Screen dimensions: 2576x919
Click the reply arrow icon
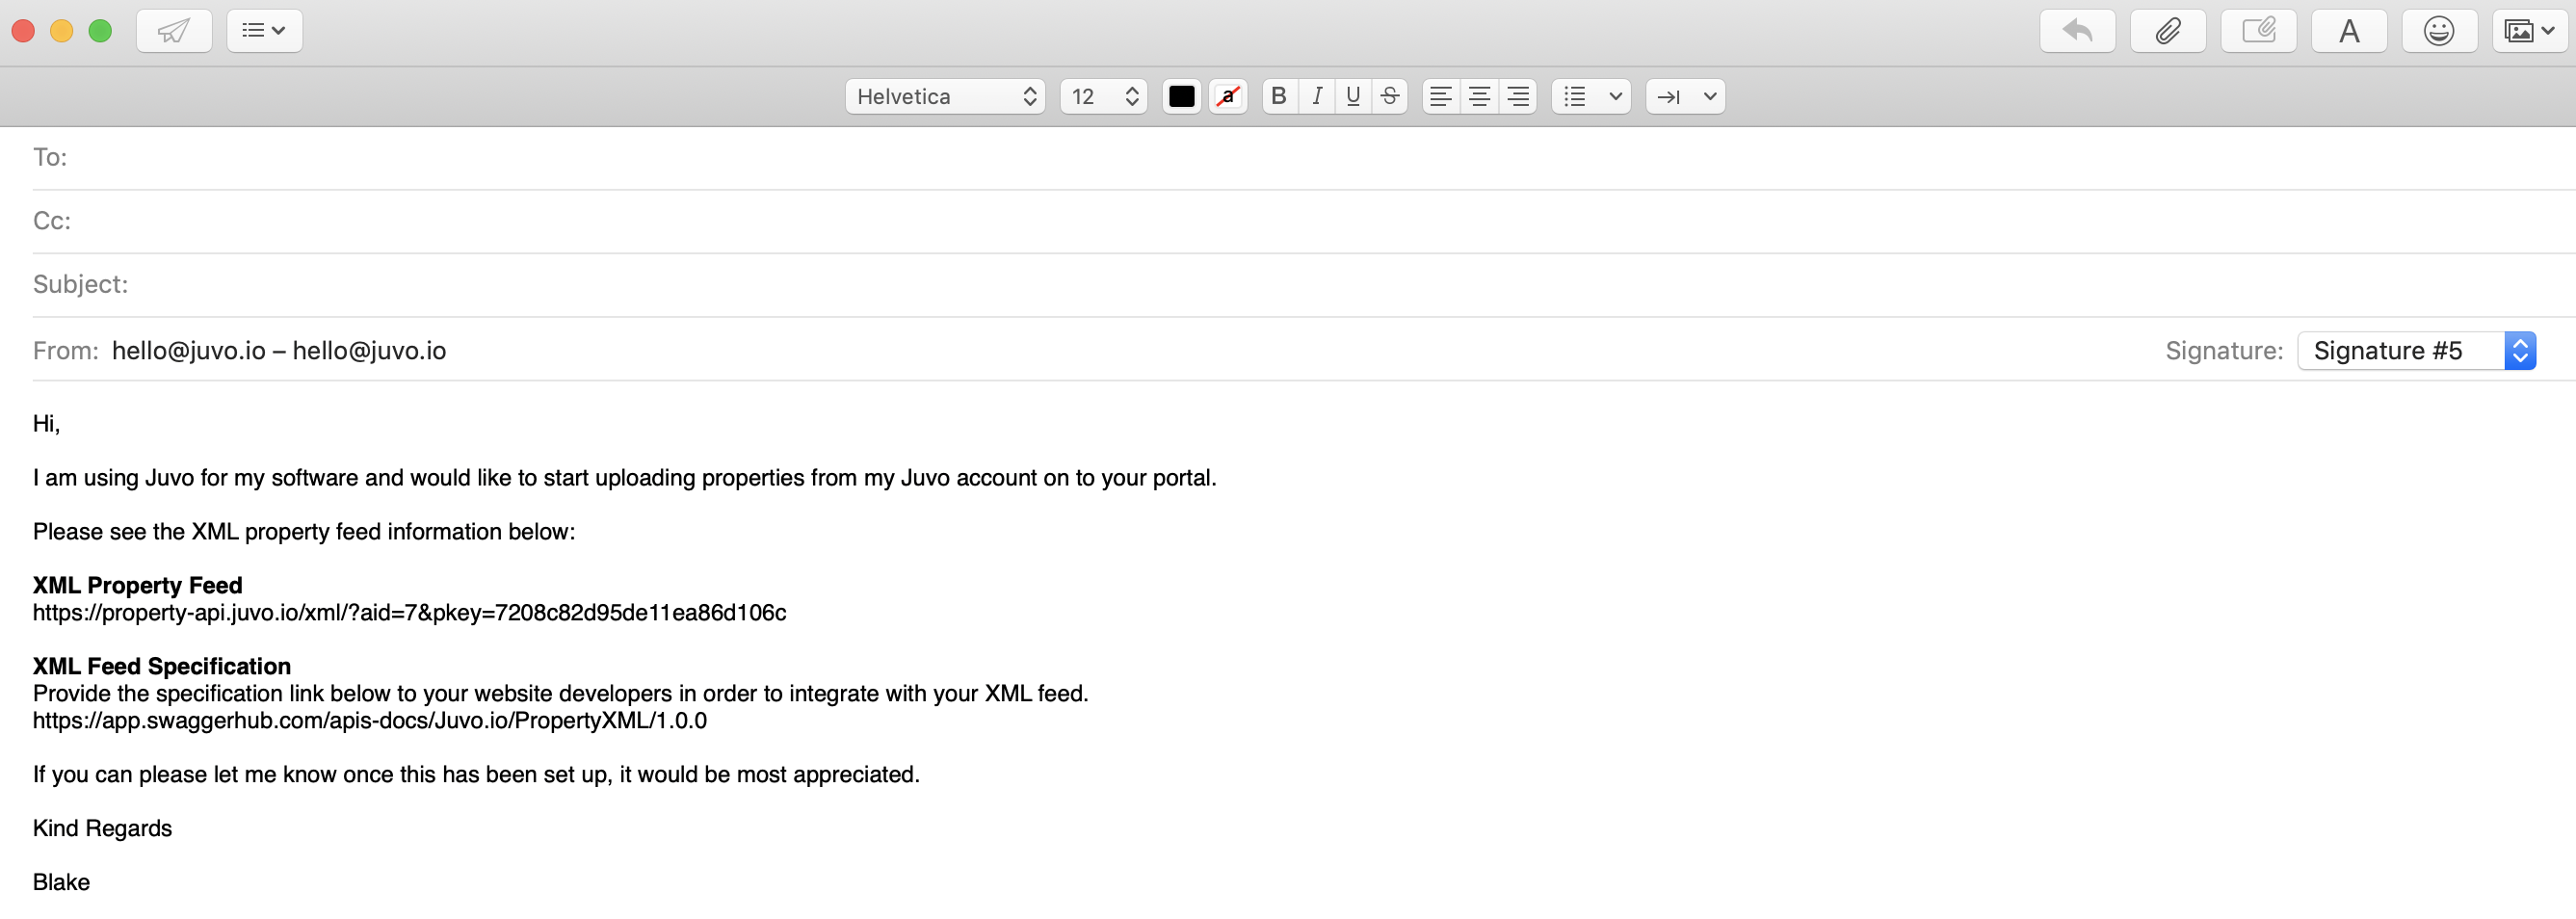pyautogui.click(x=2078, y=30)
